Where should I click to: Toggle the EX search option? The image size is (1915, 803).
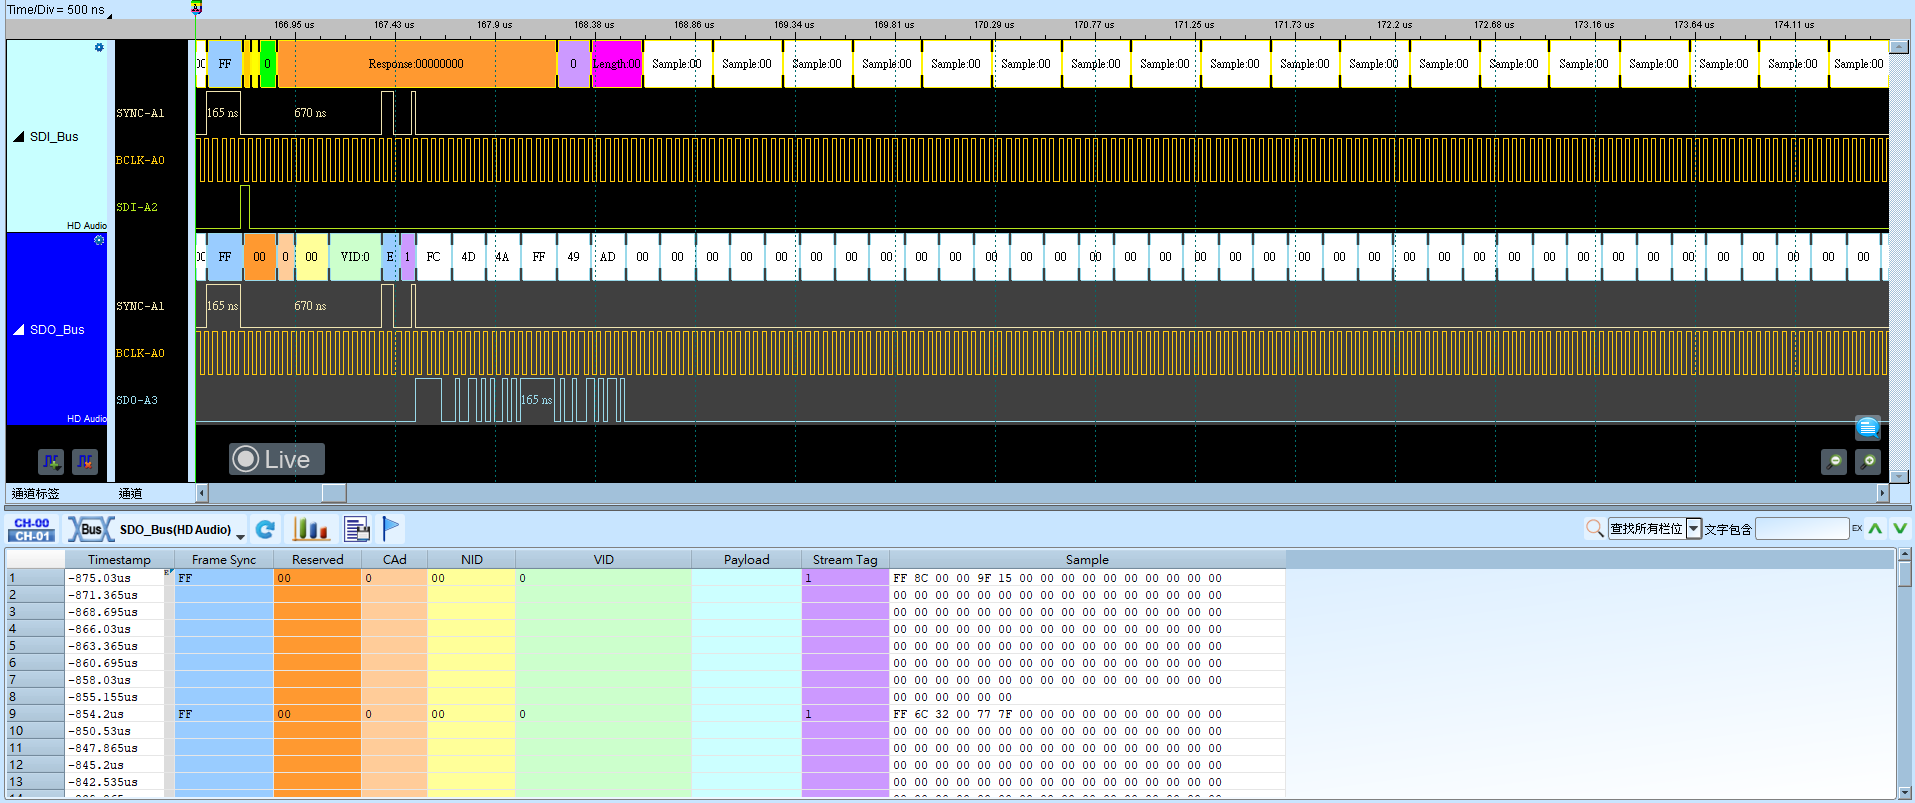point(1857,528)
